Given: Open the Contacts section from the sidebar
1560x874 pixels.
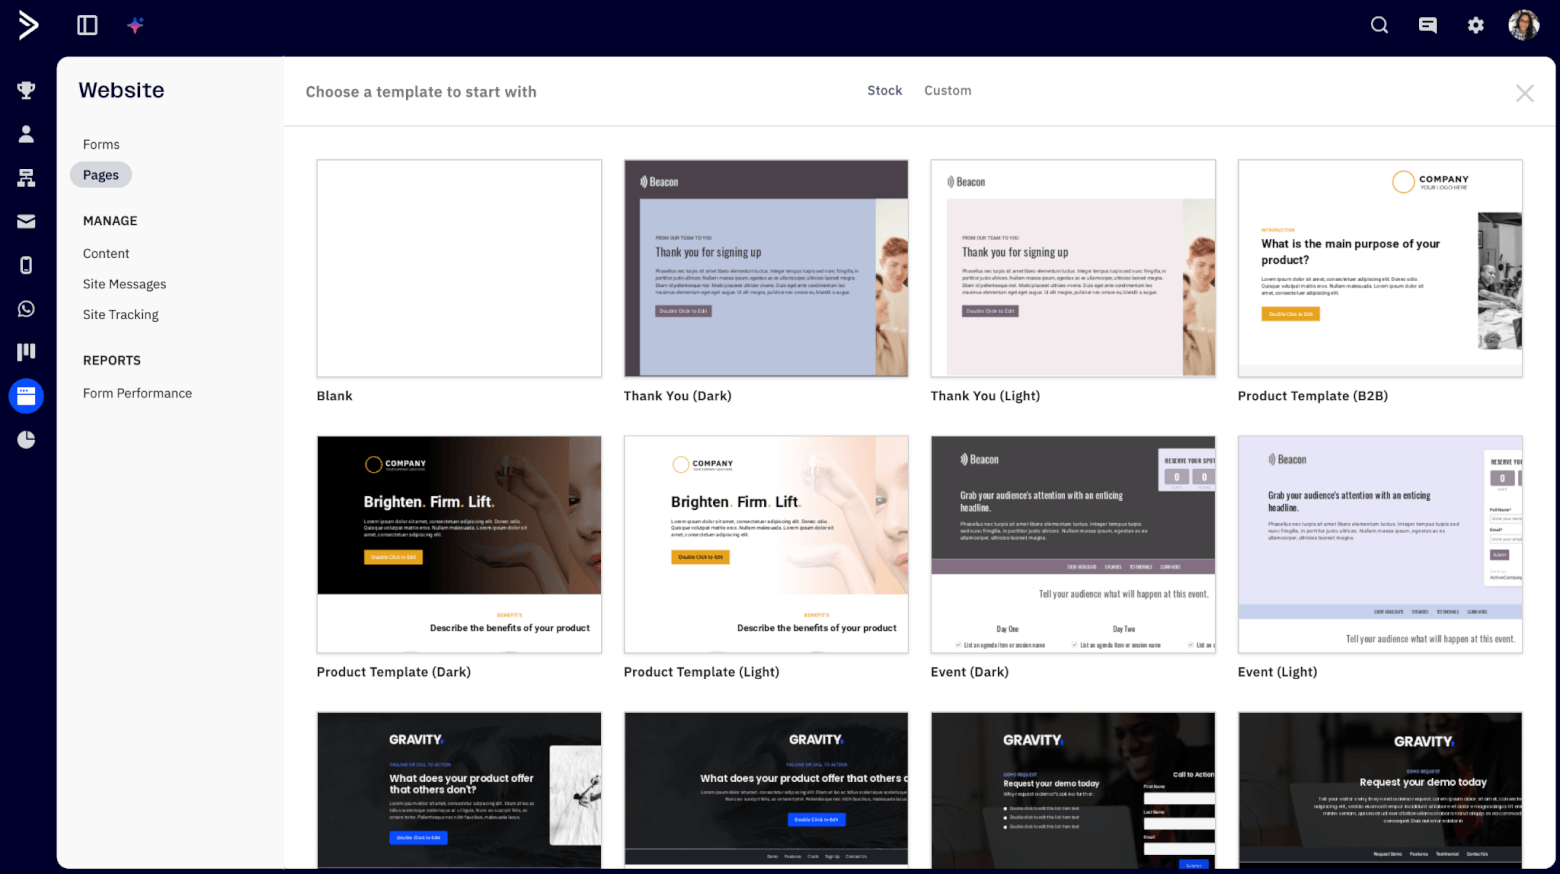Looking at the screenshot, I should [x=26, y=133].
